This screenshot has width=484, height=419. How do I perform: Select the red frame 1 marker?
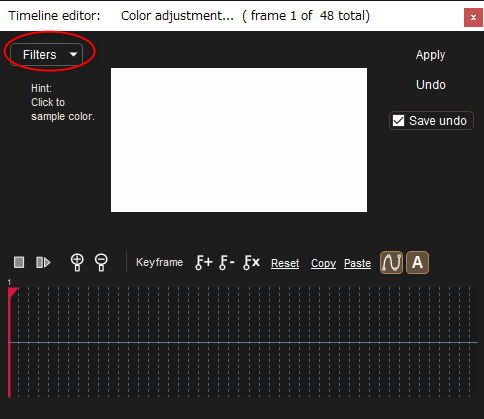[x=12, y=292]
